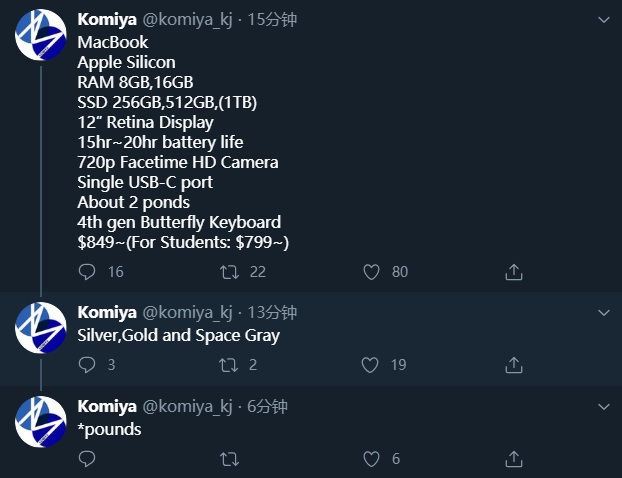This screenshot has height=478, width=622.
Task: Open the chevron menu on *pounds tweet
Action: tap(603, 407)
